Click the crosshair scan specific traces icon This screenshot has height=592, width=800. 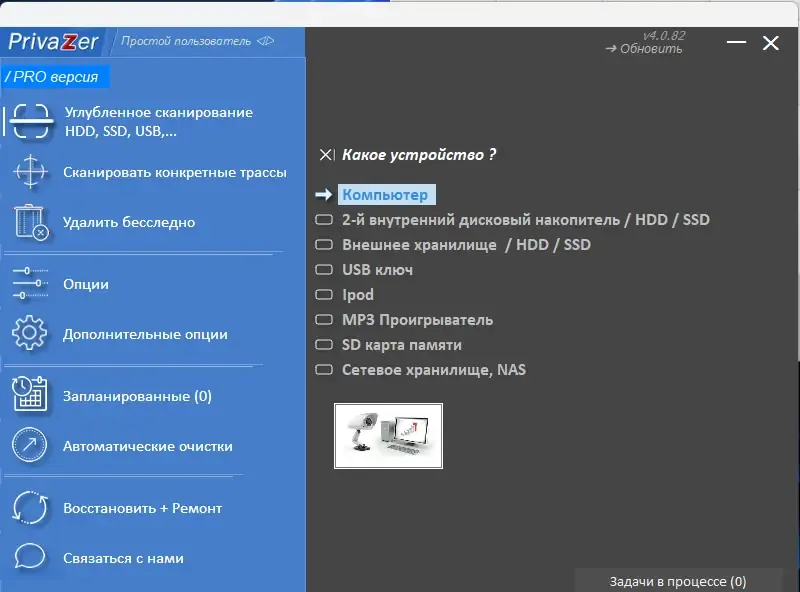30,172
